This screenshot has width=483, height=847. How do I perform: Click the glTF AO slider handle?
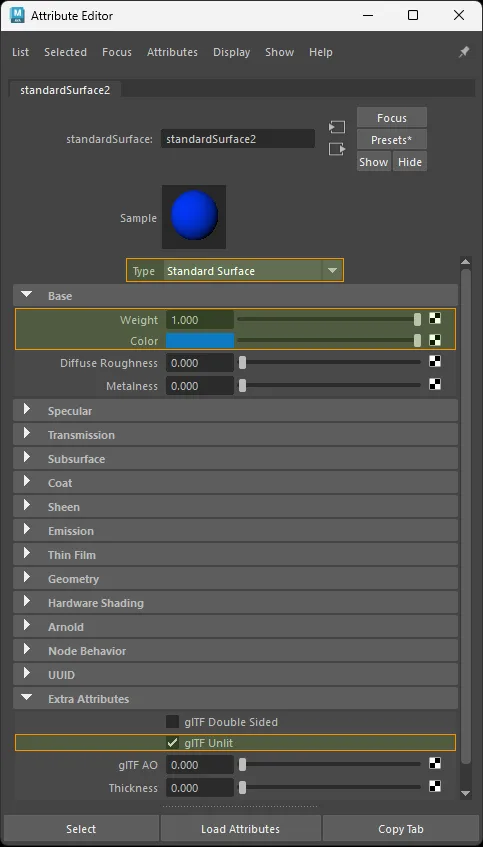tap(243, 764)
